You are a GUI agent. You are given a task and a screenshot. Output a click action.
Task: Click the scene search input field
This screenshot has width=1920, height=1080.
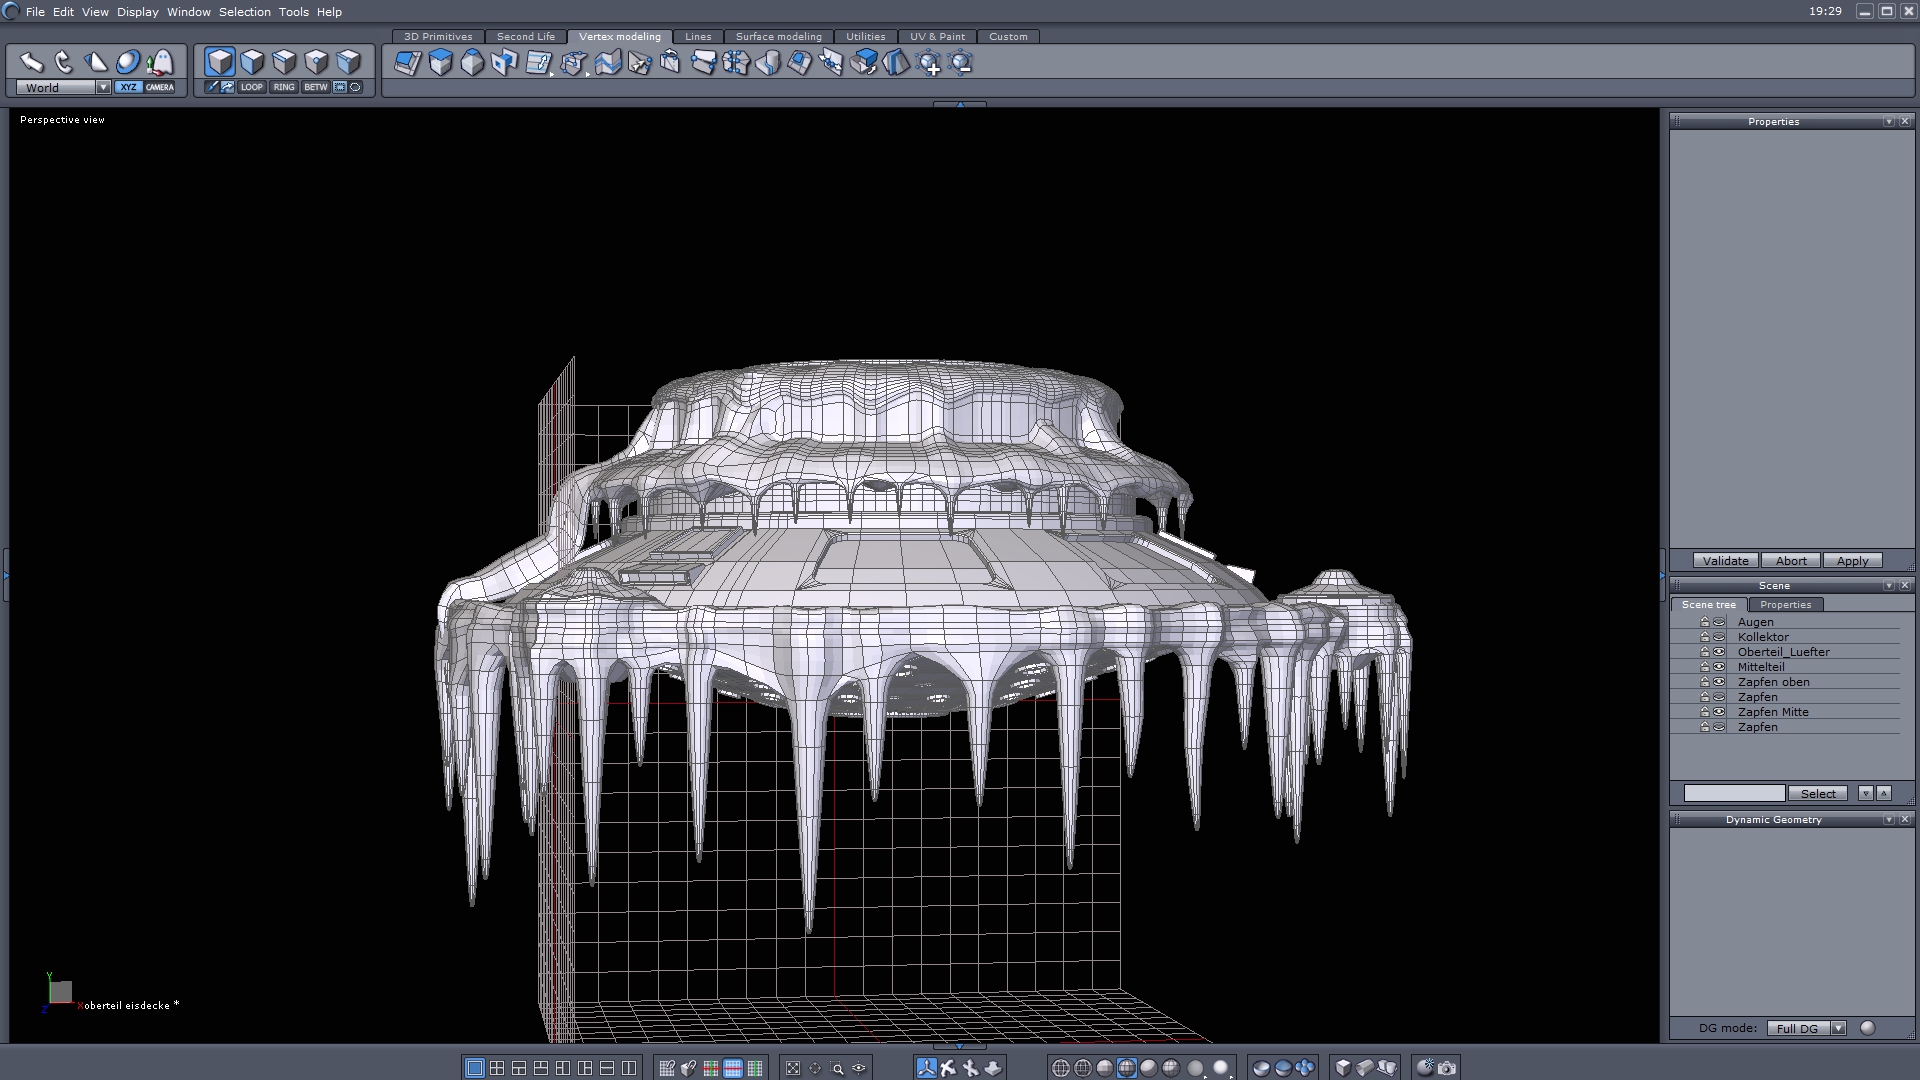(1734, 793)
